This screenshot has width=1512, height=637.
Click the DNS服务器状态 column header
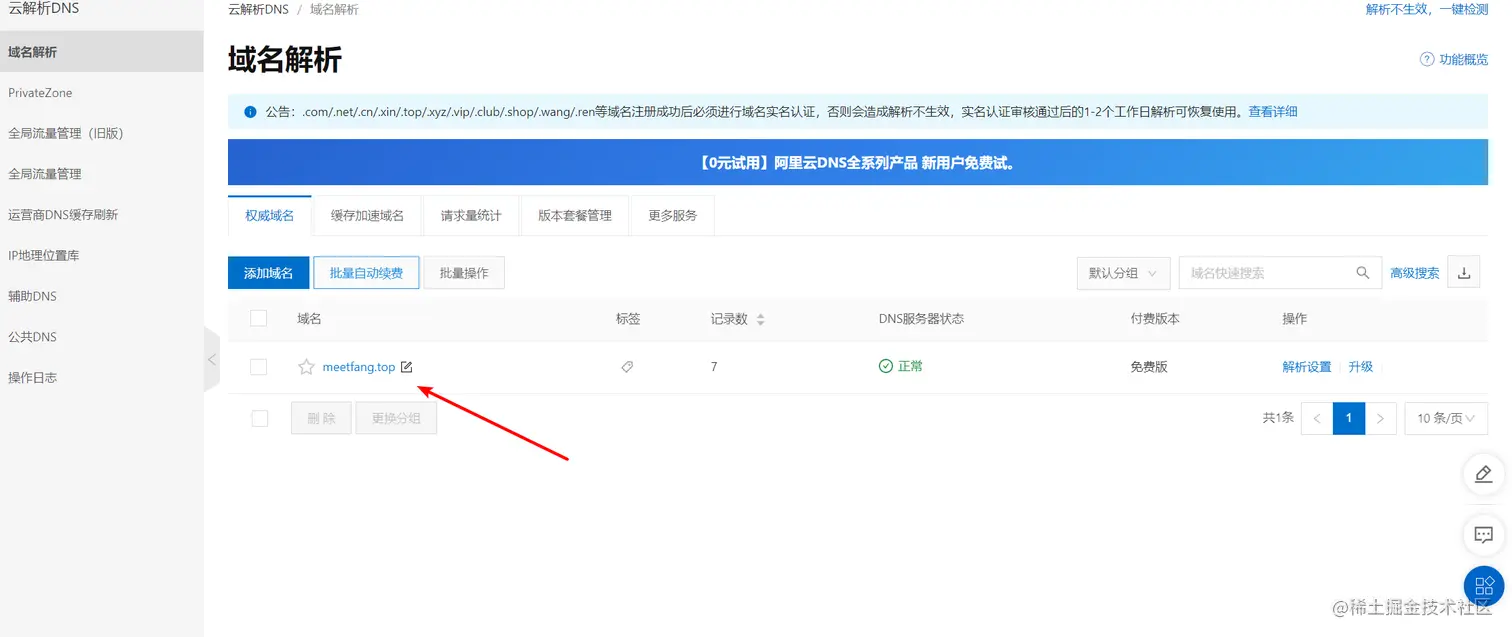pos(921,319)
